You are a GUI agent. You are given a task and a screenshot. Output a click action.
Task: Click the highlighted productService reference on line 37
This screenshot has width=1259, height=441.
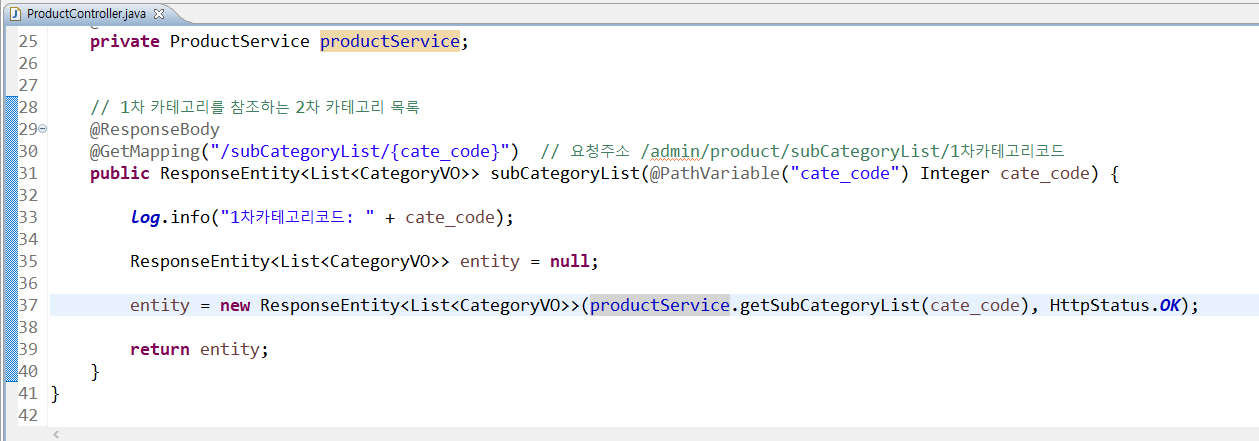[x=660, y=305]
